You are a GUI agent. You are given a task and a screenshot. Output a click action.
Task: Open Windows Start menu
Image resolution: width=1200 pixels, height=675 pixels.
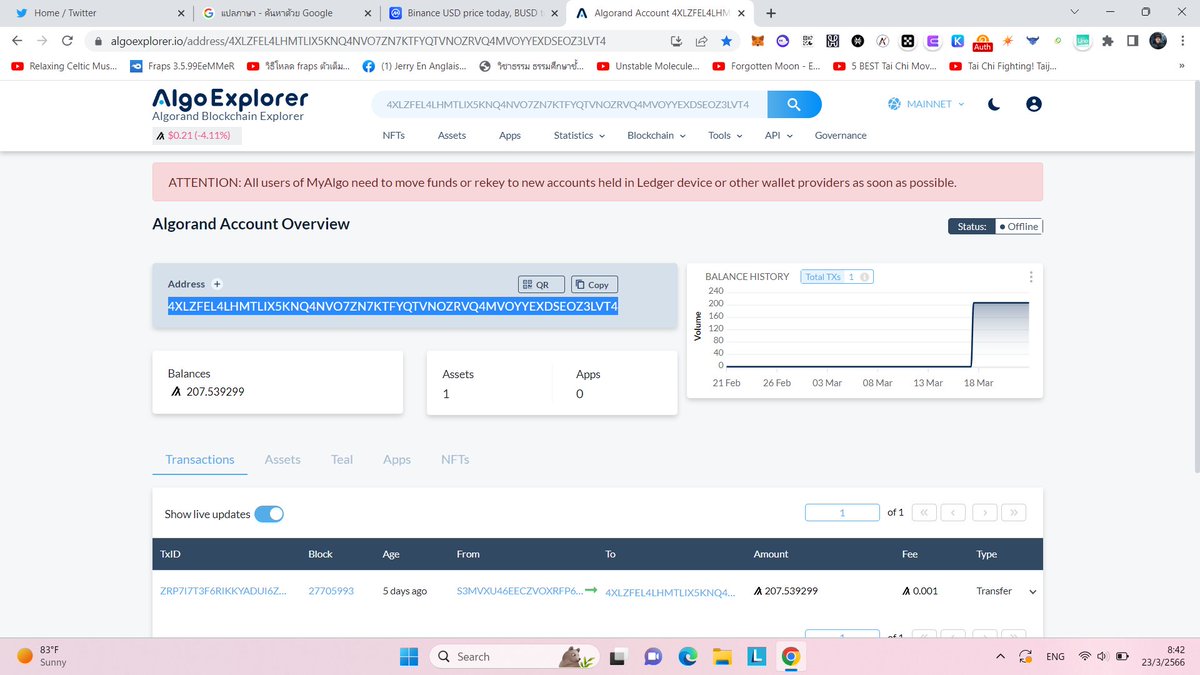click(x=409, y=656)
